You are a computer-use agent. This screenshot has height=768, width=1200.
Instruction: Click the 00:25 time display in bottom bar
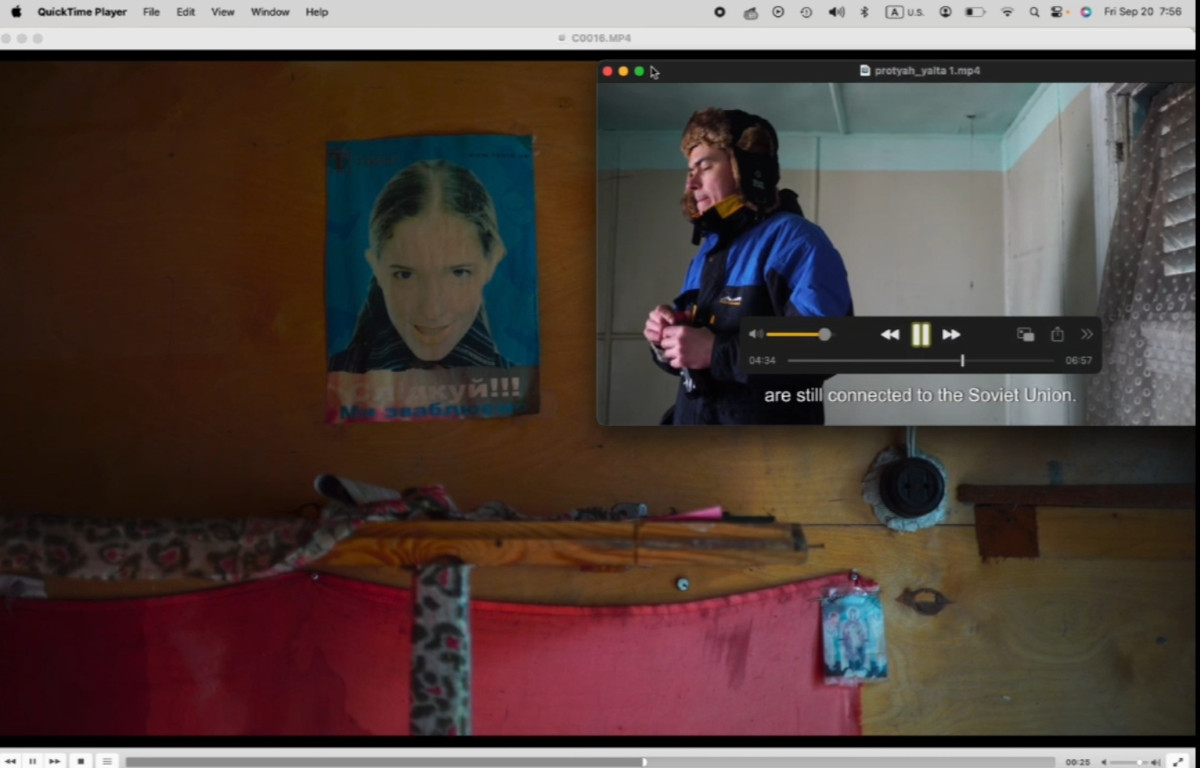(1077, 762)
